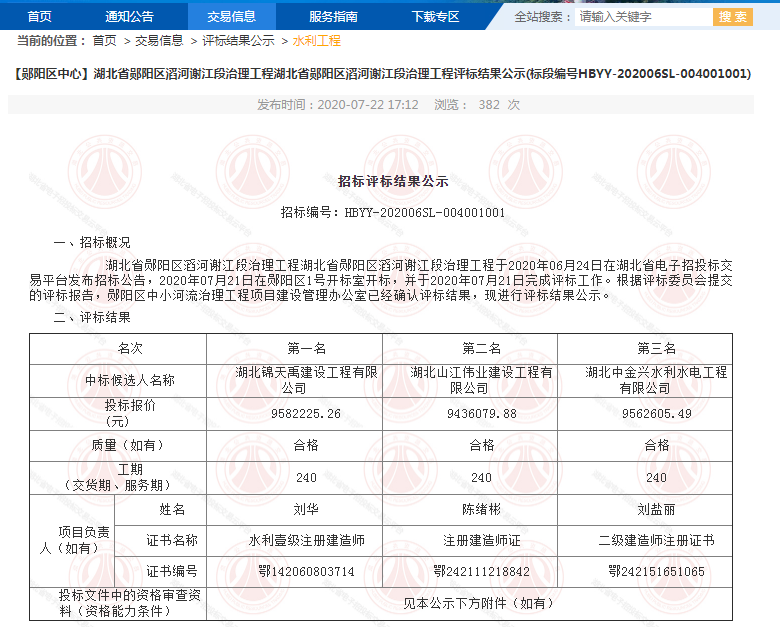Click the 招标编号 HBYY-202006SL-004001001 line
The height and width of the screenshot is (627, 780).
coord(393,212)
